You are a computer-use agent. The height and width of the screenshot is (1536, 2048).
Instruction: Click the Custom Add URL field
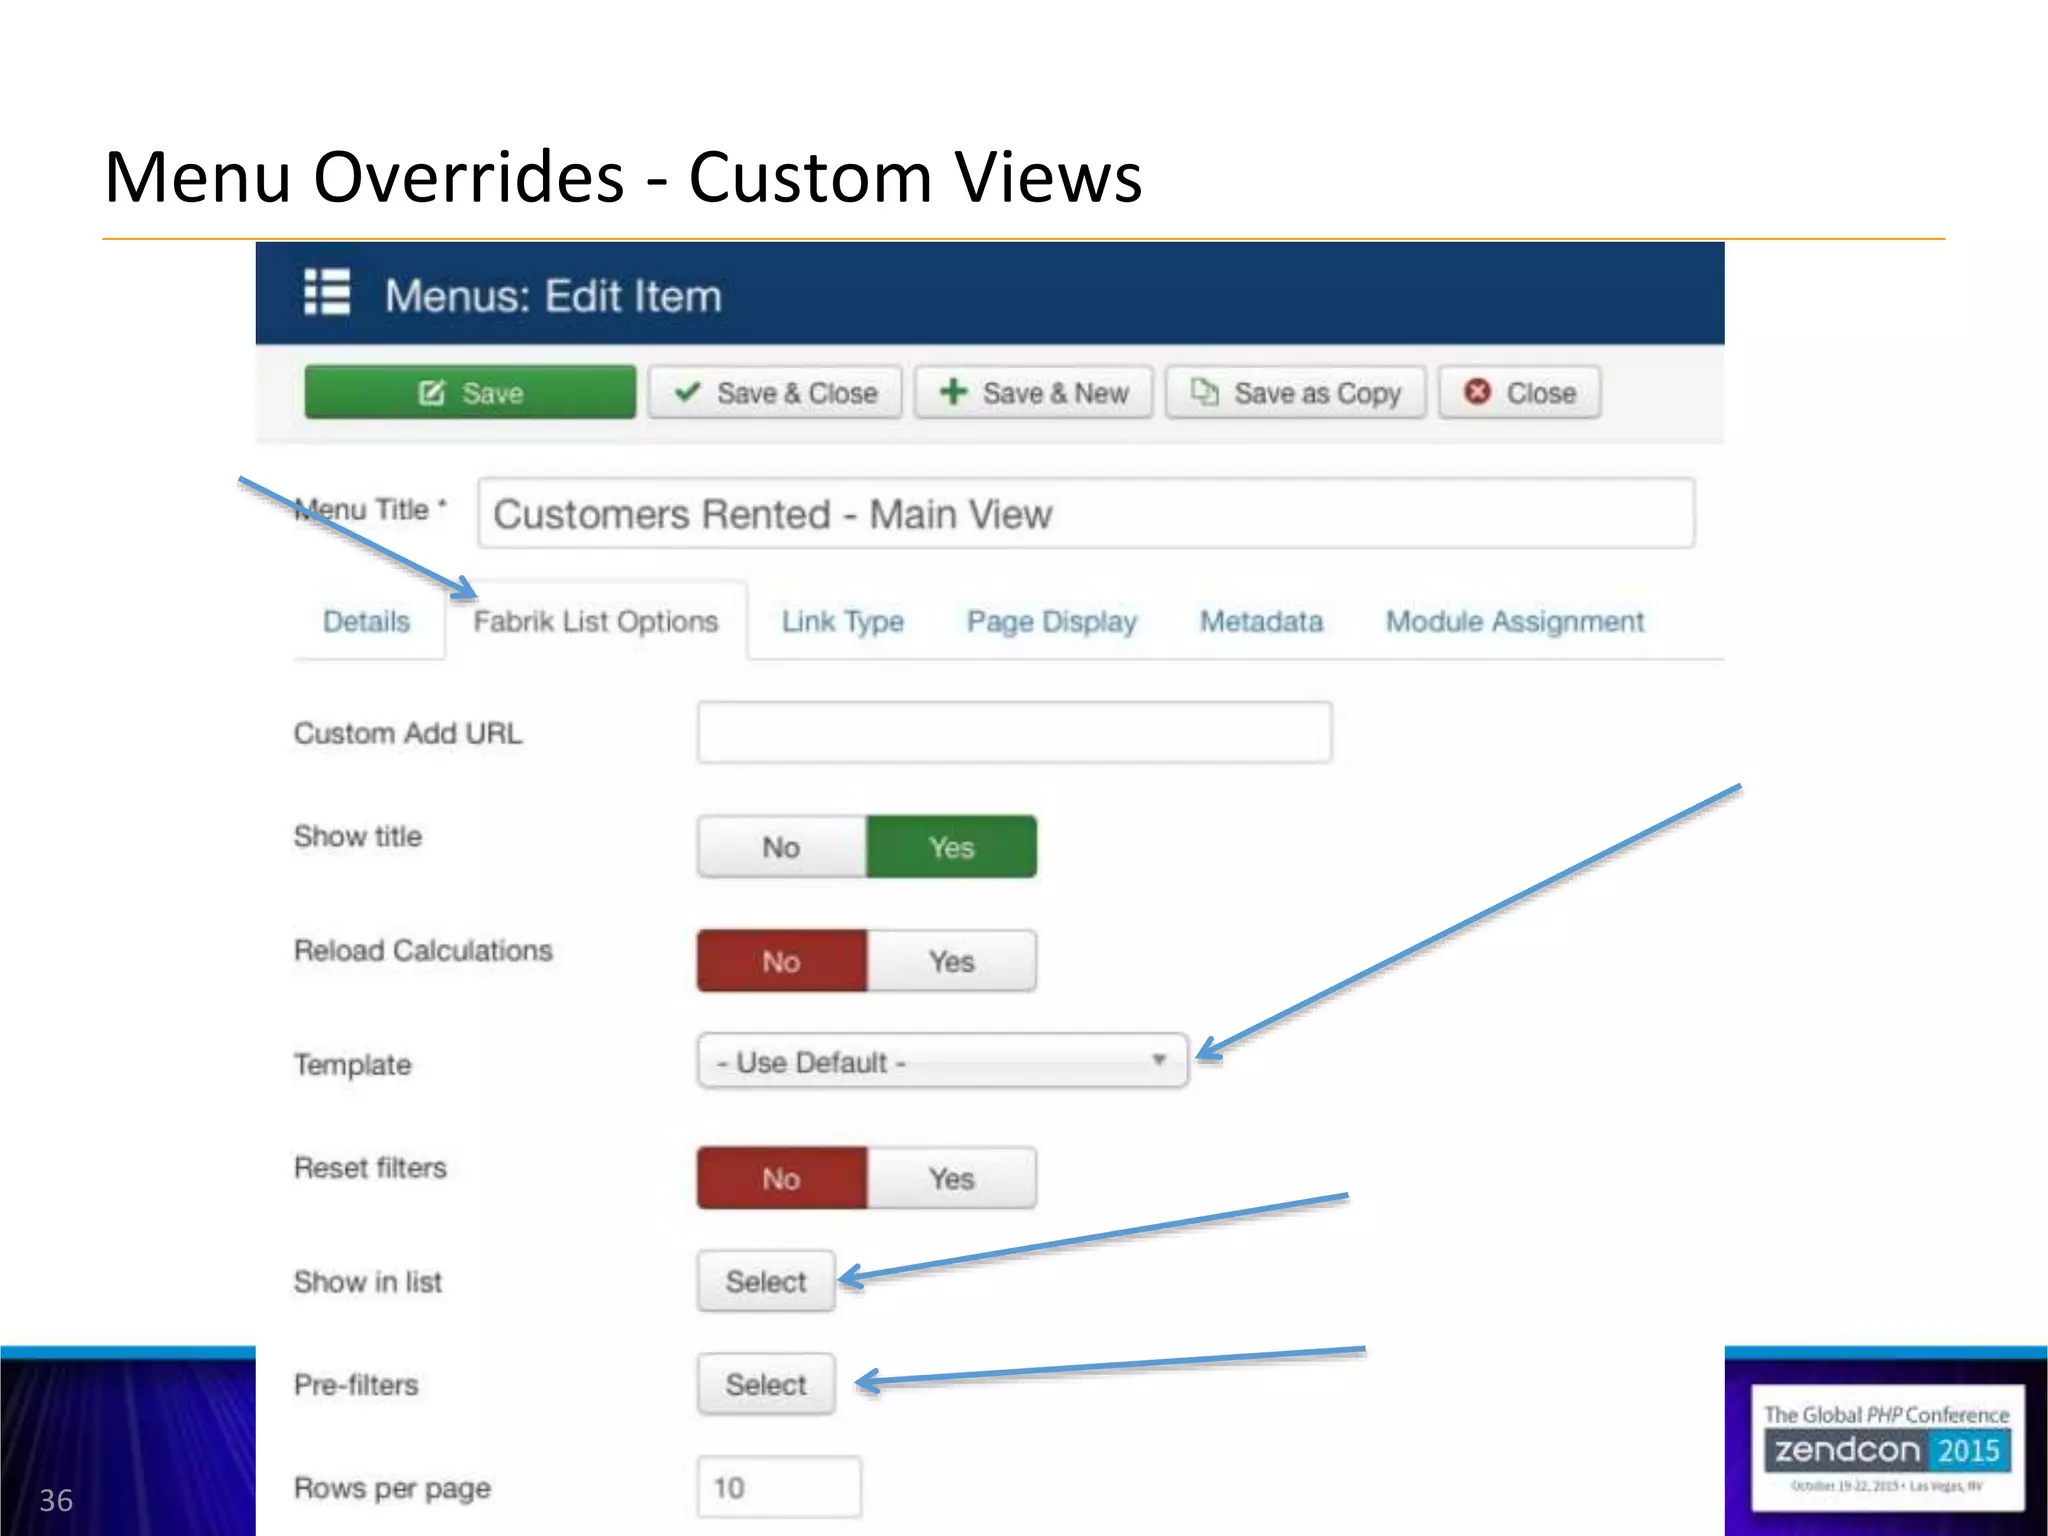1014,733
